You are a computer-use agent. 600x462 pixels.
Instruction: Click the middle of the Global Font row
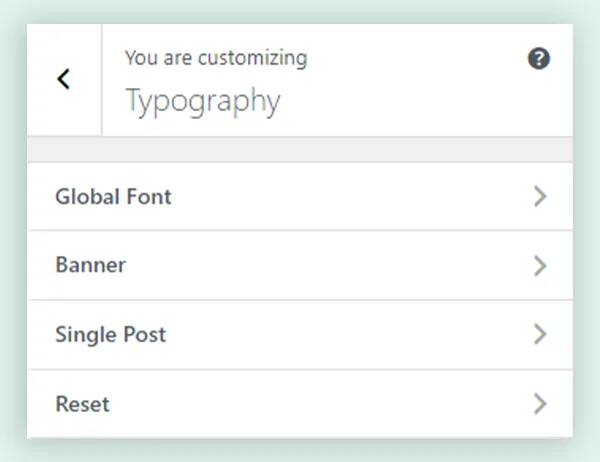click(x=300, y=197)
